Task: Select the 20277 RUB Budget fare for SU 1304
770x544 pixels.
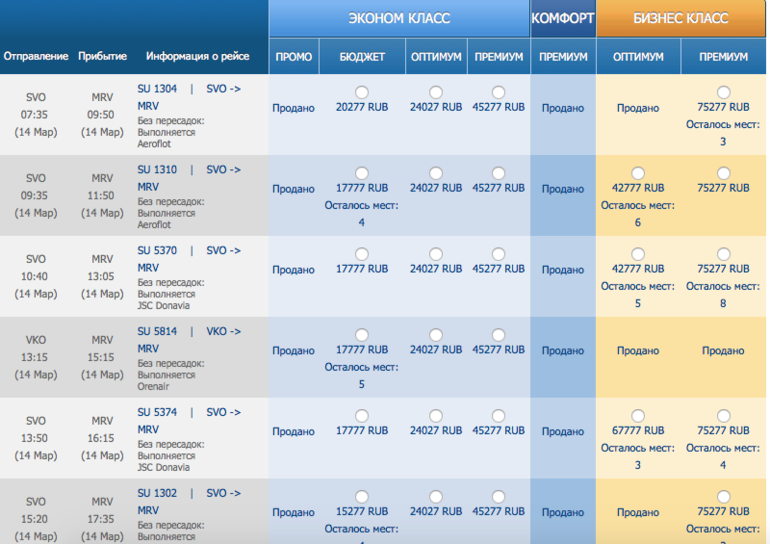Action: click(x=362, y=92)
